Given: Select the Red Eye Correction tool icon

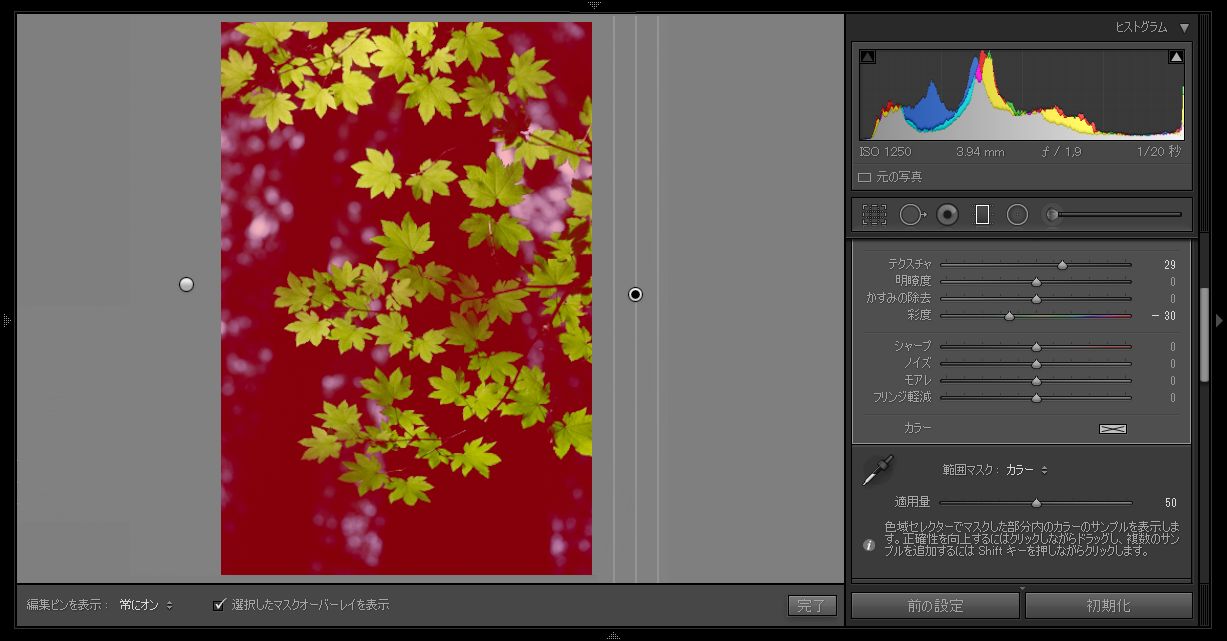Looking at the screenshot, I should (947, 214).
